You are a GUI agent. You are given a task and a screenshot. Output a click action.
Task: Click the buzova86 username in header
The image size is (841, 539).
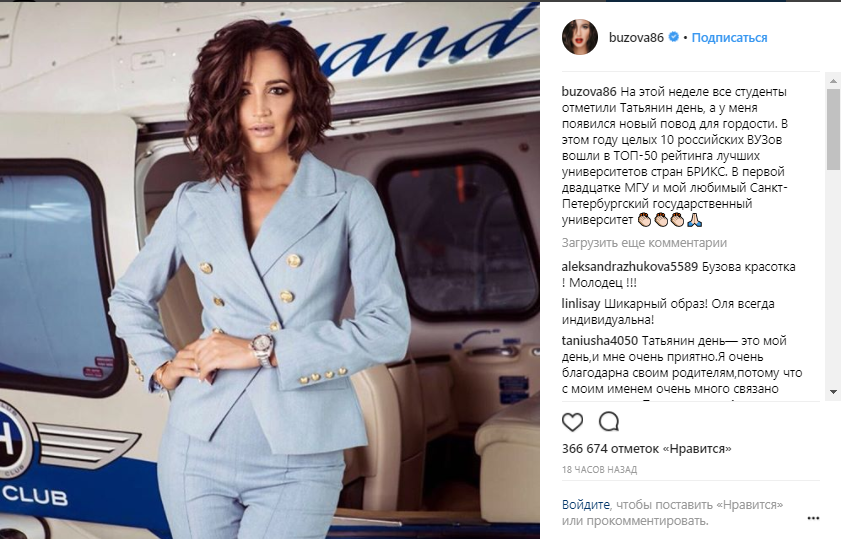coord(636,38)
